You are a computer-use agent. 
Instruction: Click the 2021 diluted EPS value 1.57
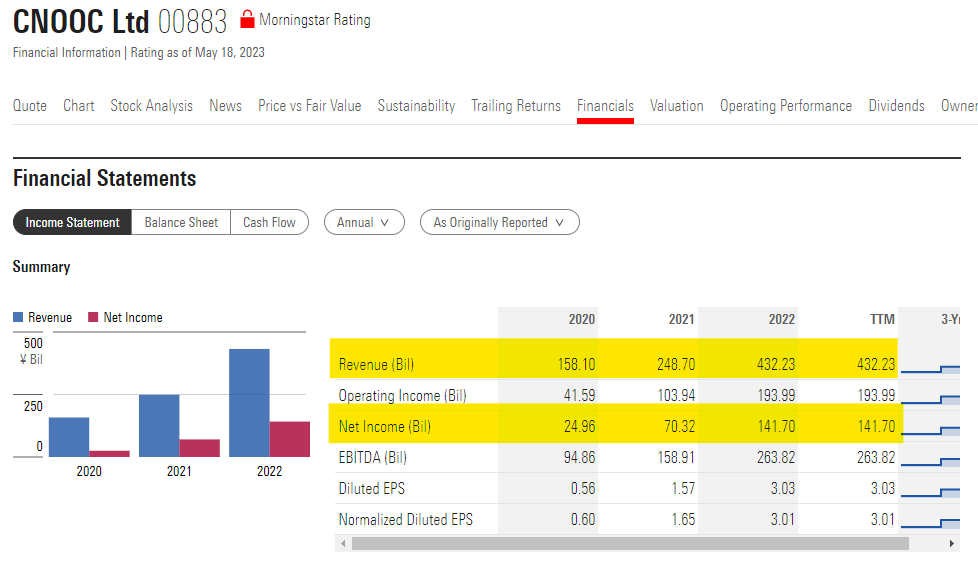[x=683, y=488]
